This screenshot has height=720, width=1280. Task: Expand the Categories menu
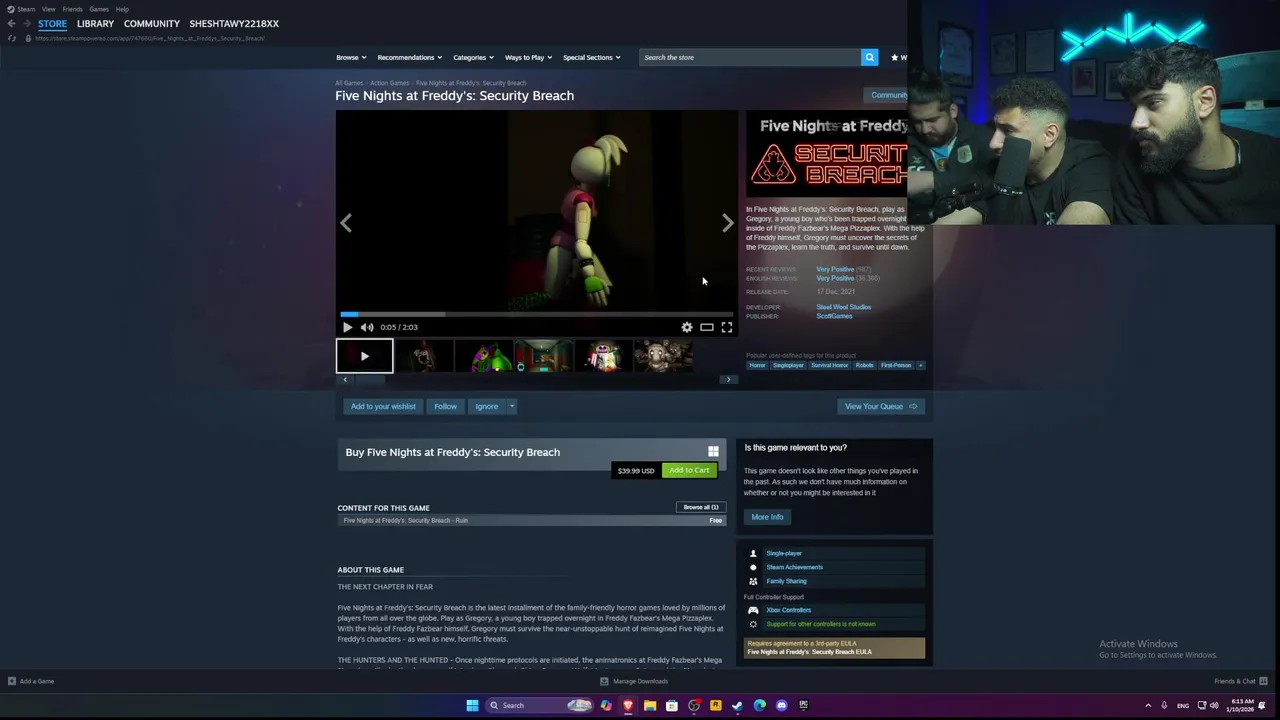(x=473, y=57)
